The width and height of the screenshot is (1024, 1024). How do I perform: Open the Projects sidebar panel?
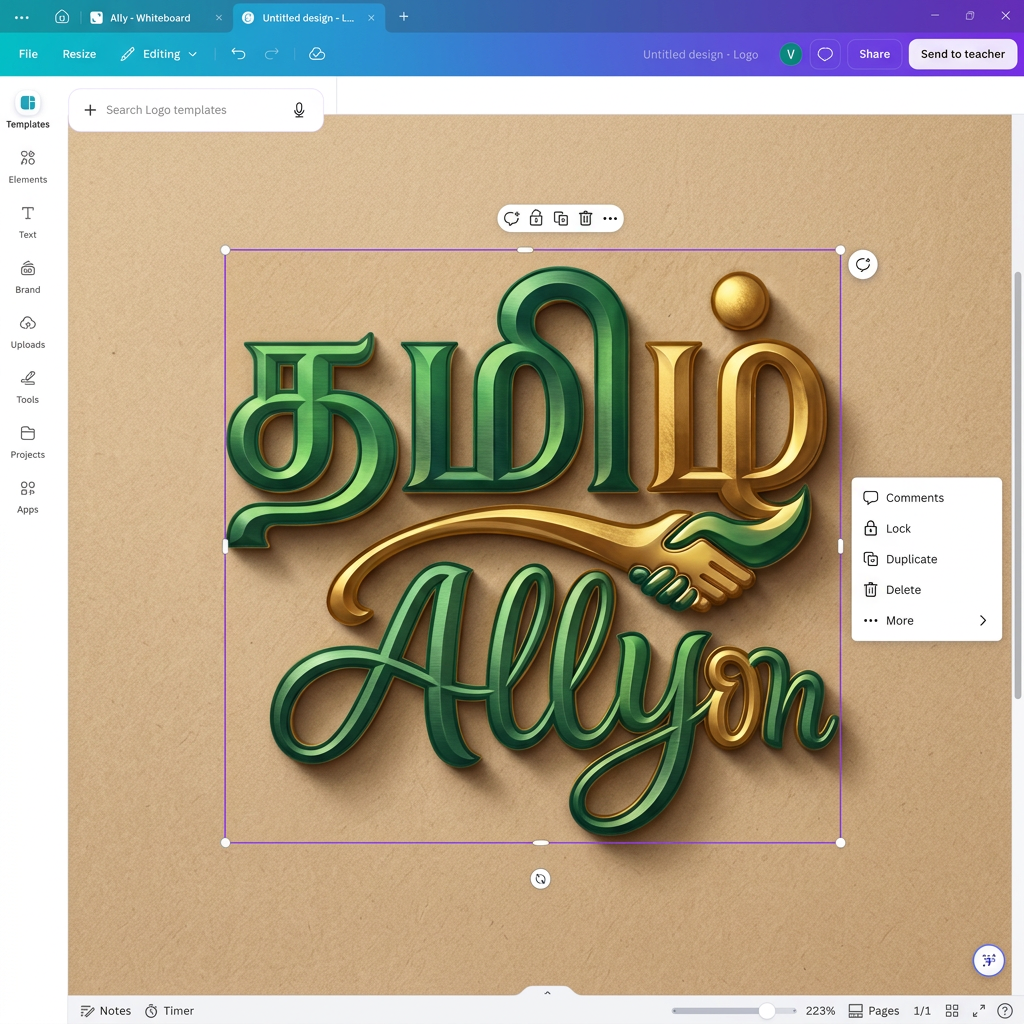(x=27, y=441)
